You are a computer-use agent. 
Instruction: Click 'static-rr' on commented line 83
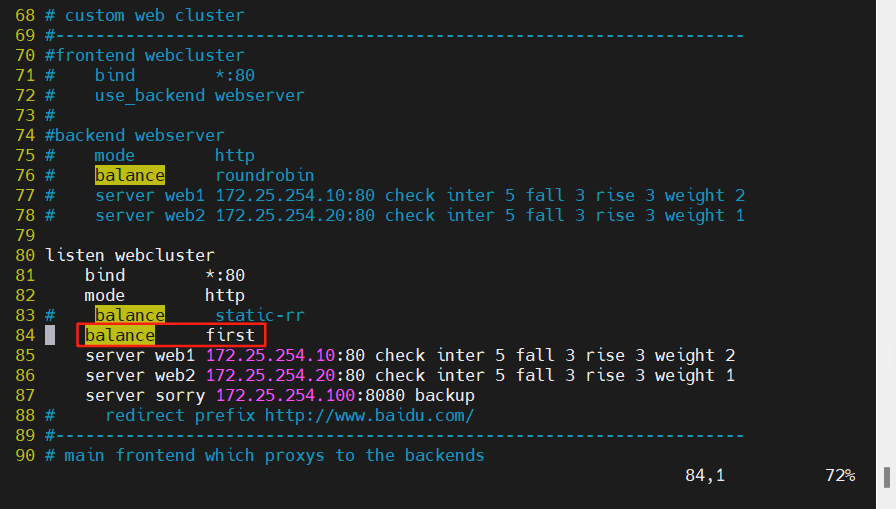[259, 315]
